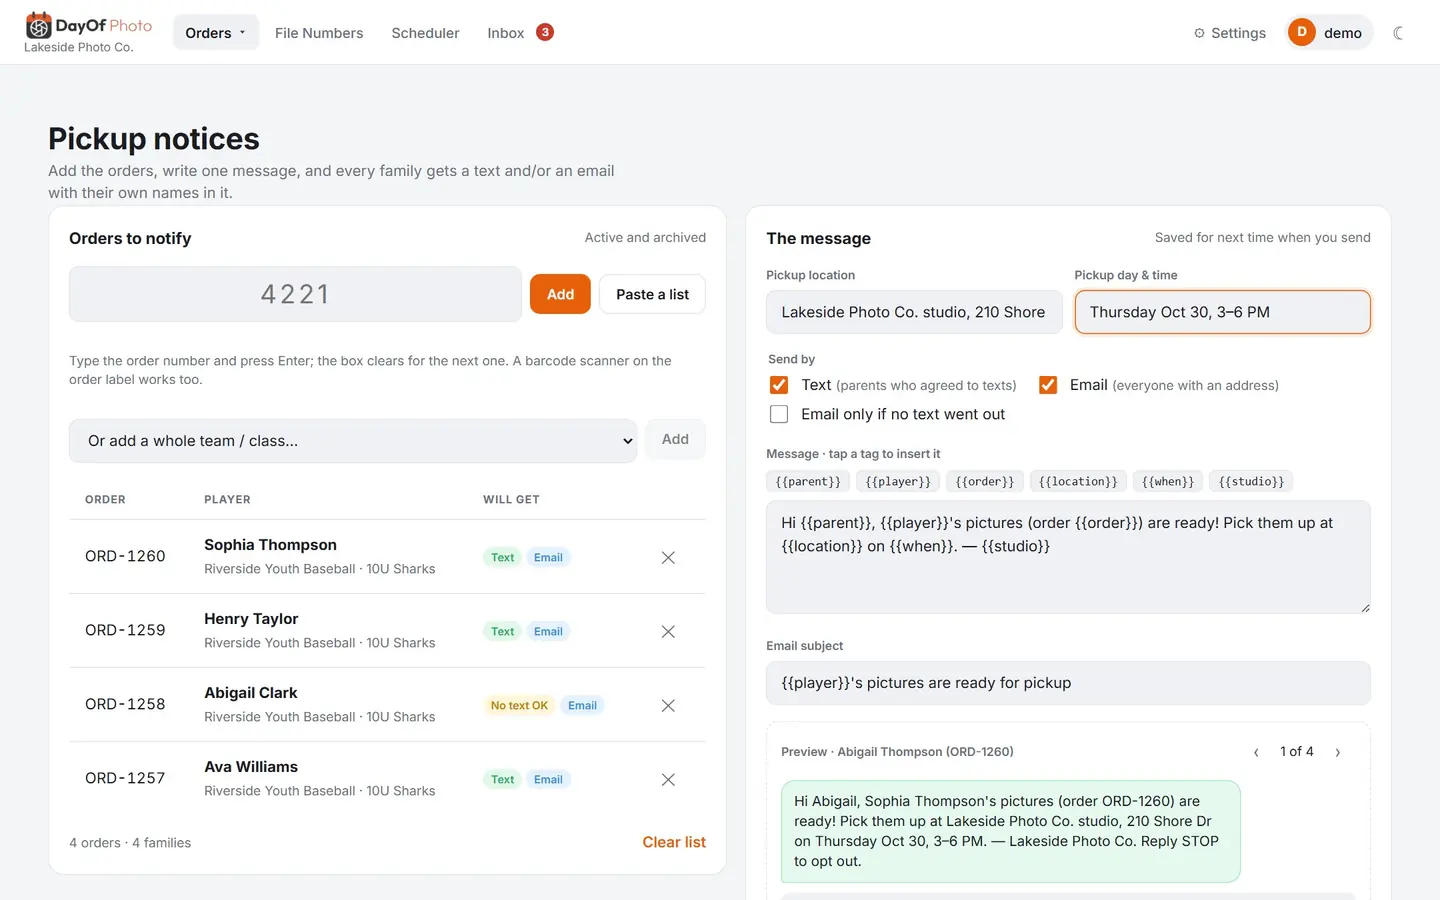Image resolution: width=1440 pixels, height=900 pixels.
Task: Insert the {{parent}} tag
Action: pyautogui.click(x=808, y=482)
